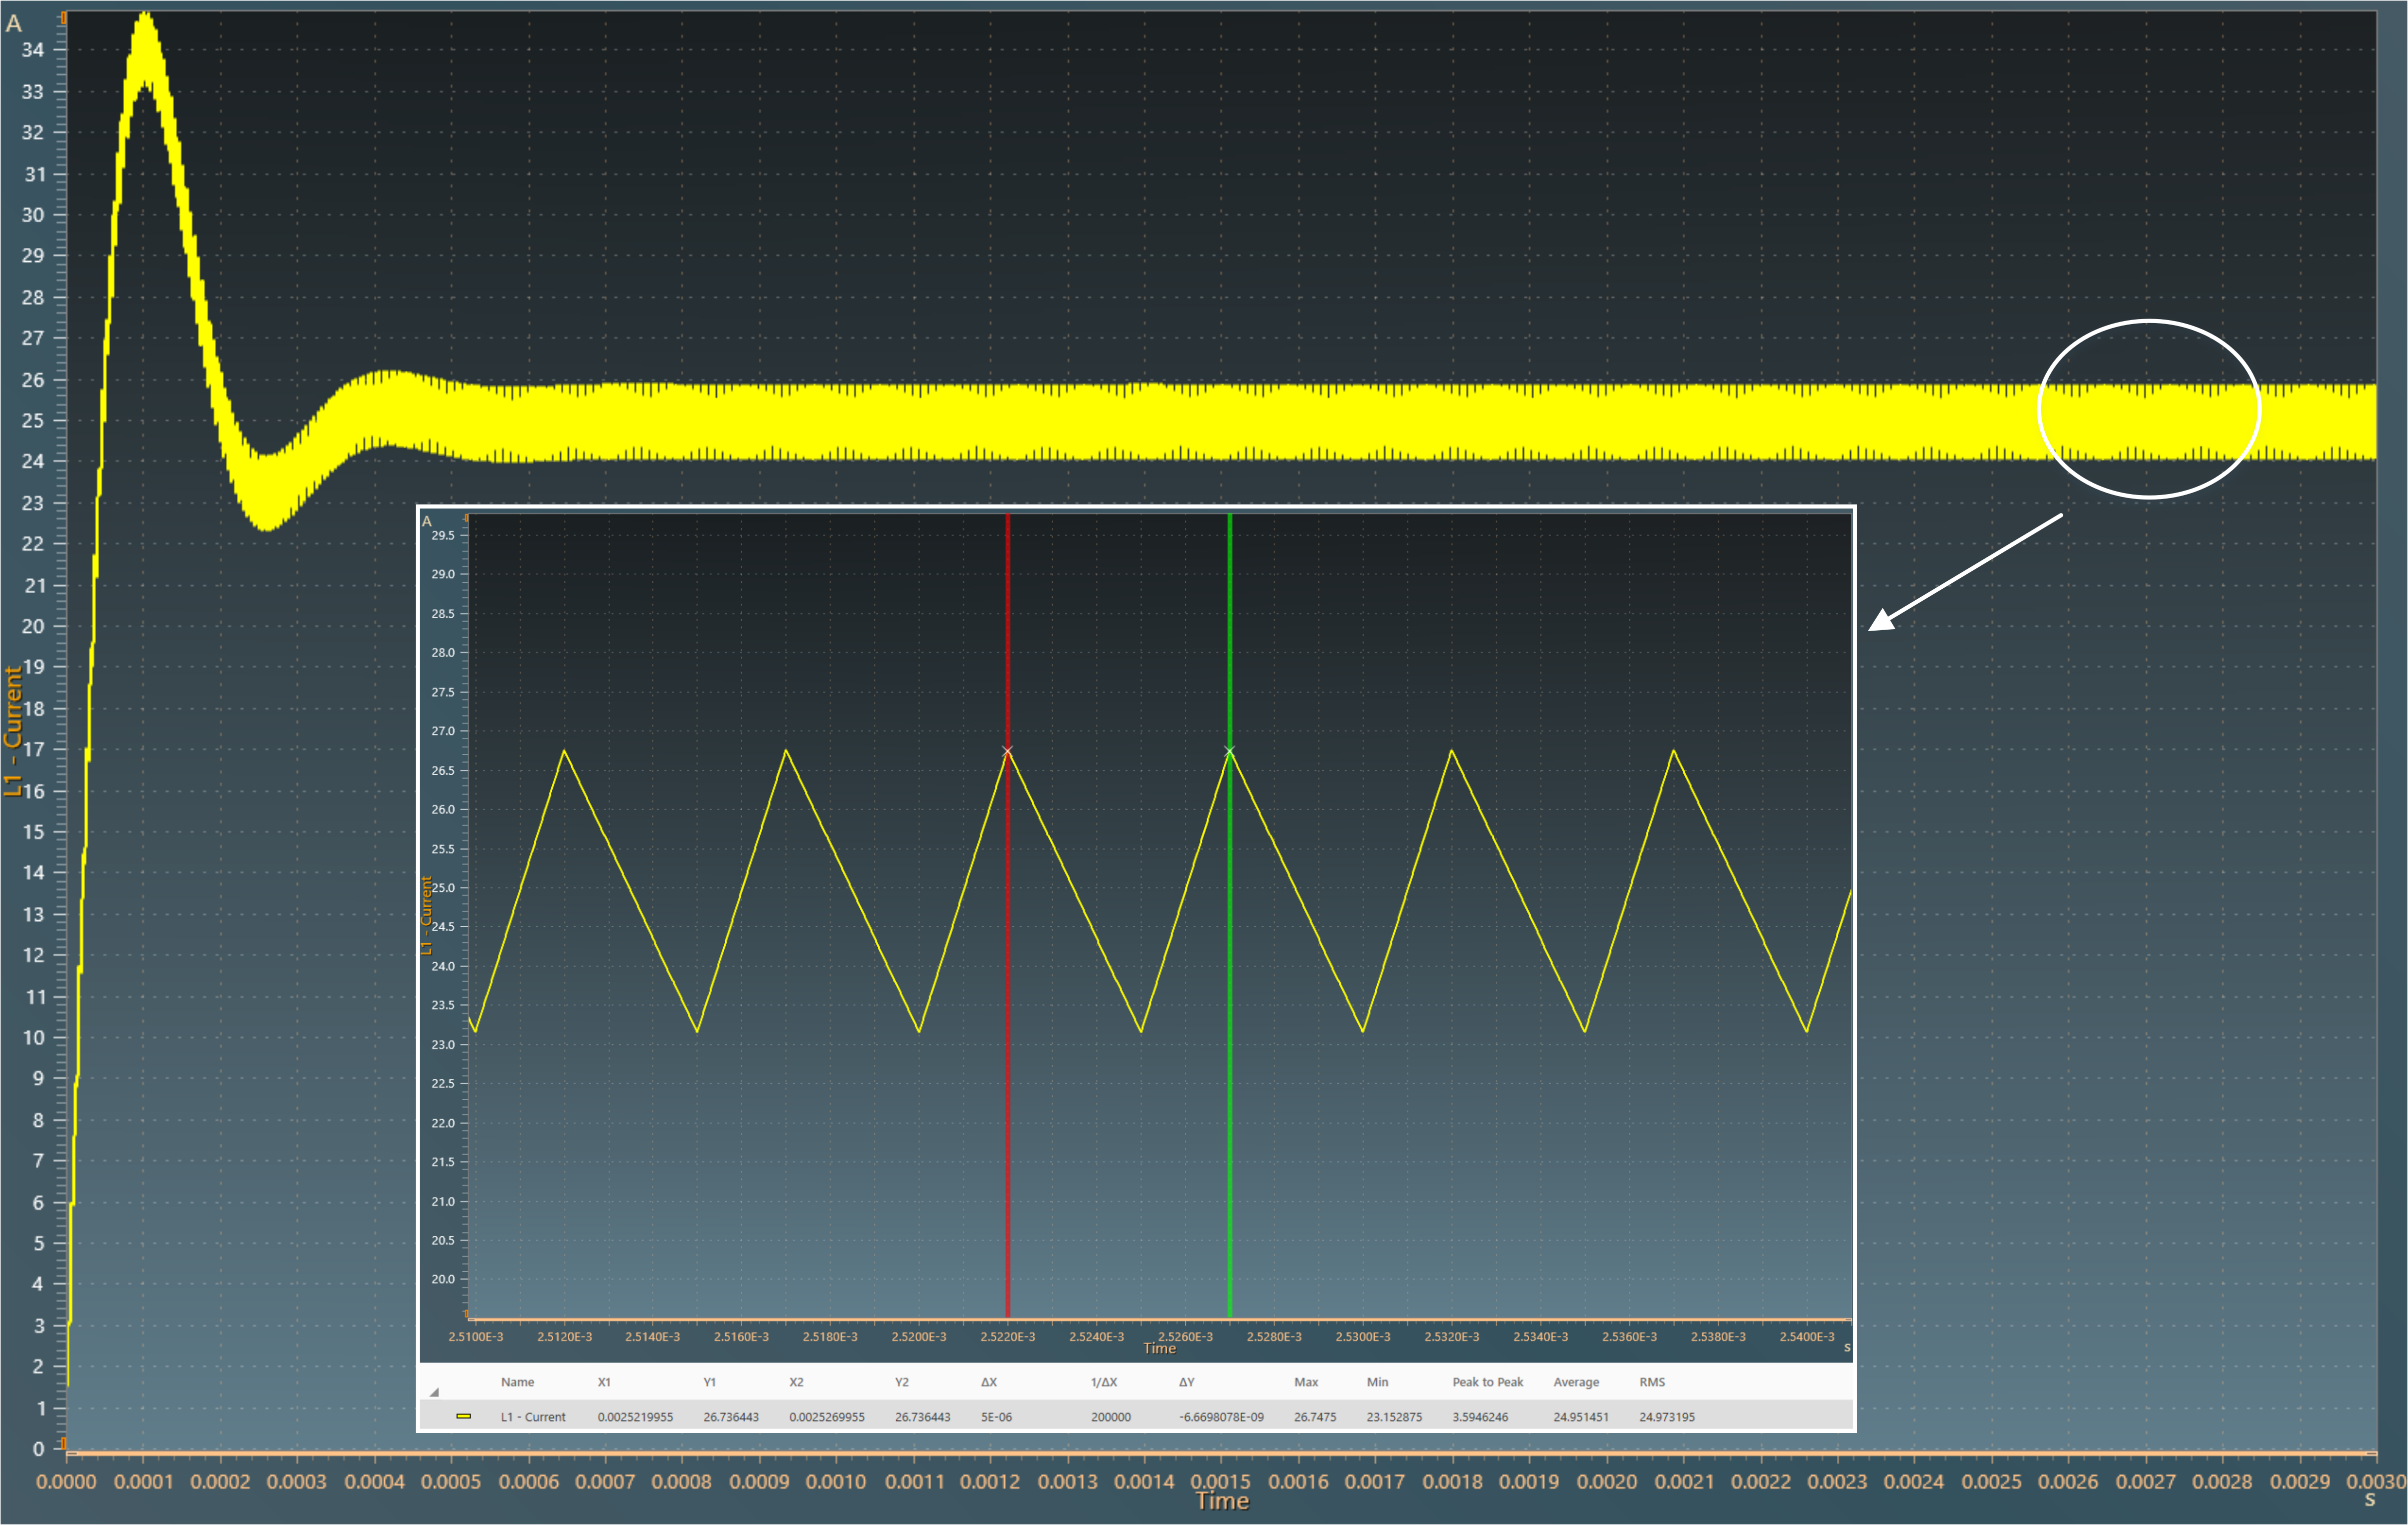Click the Average column header
Screen dimensions: 2408x1525
[x=1576, y=1382]
